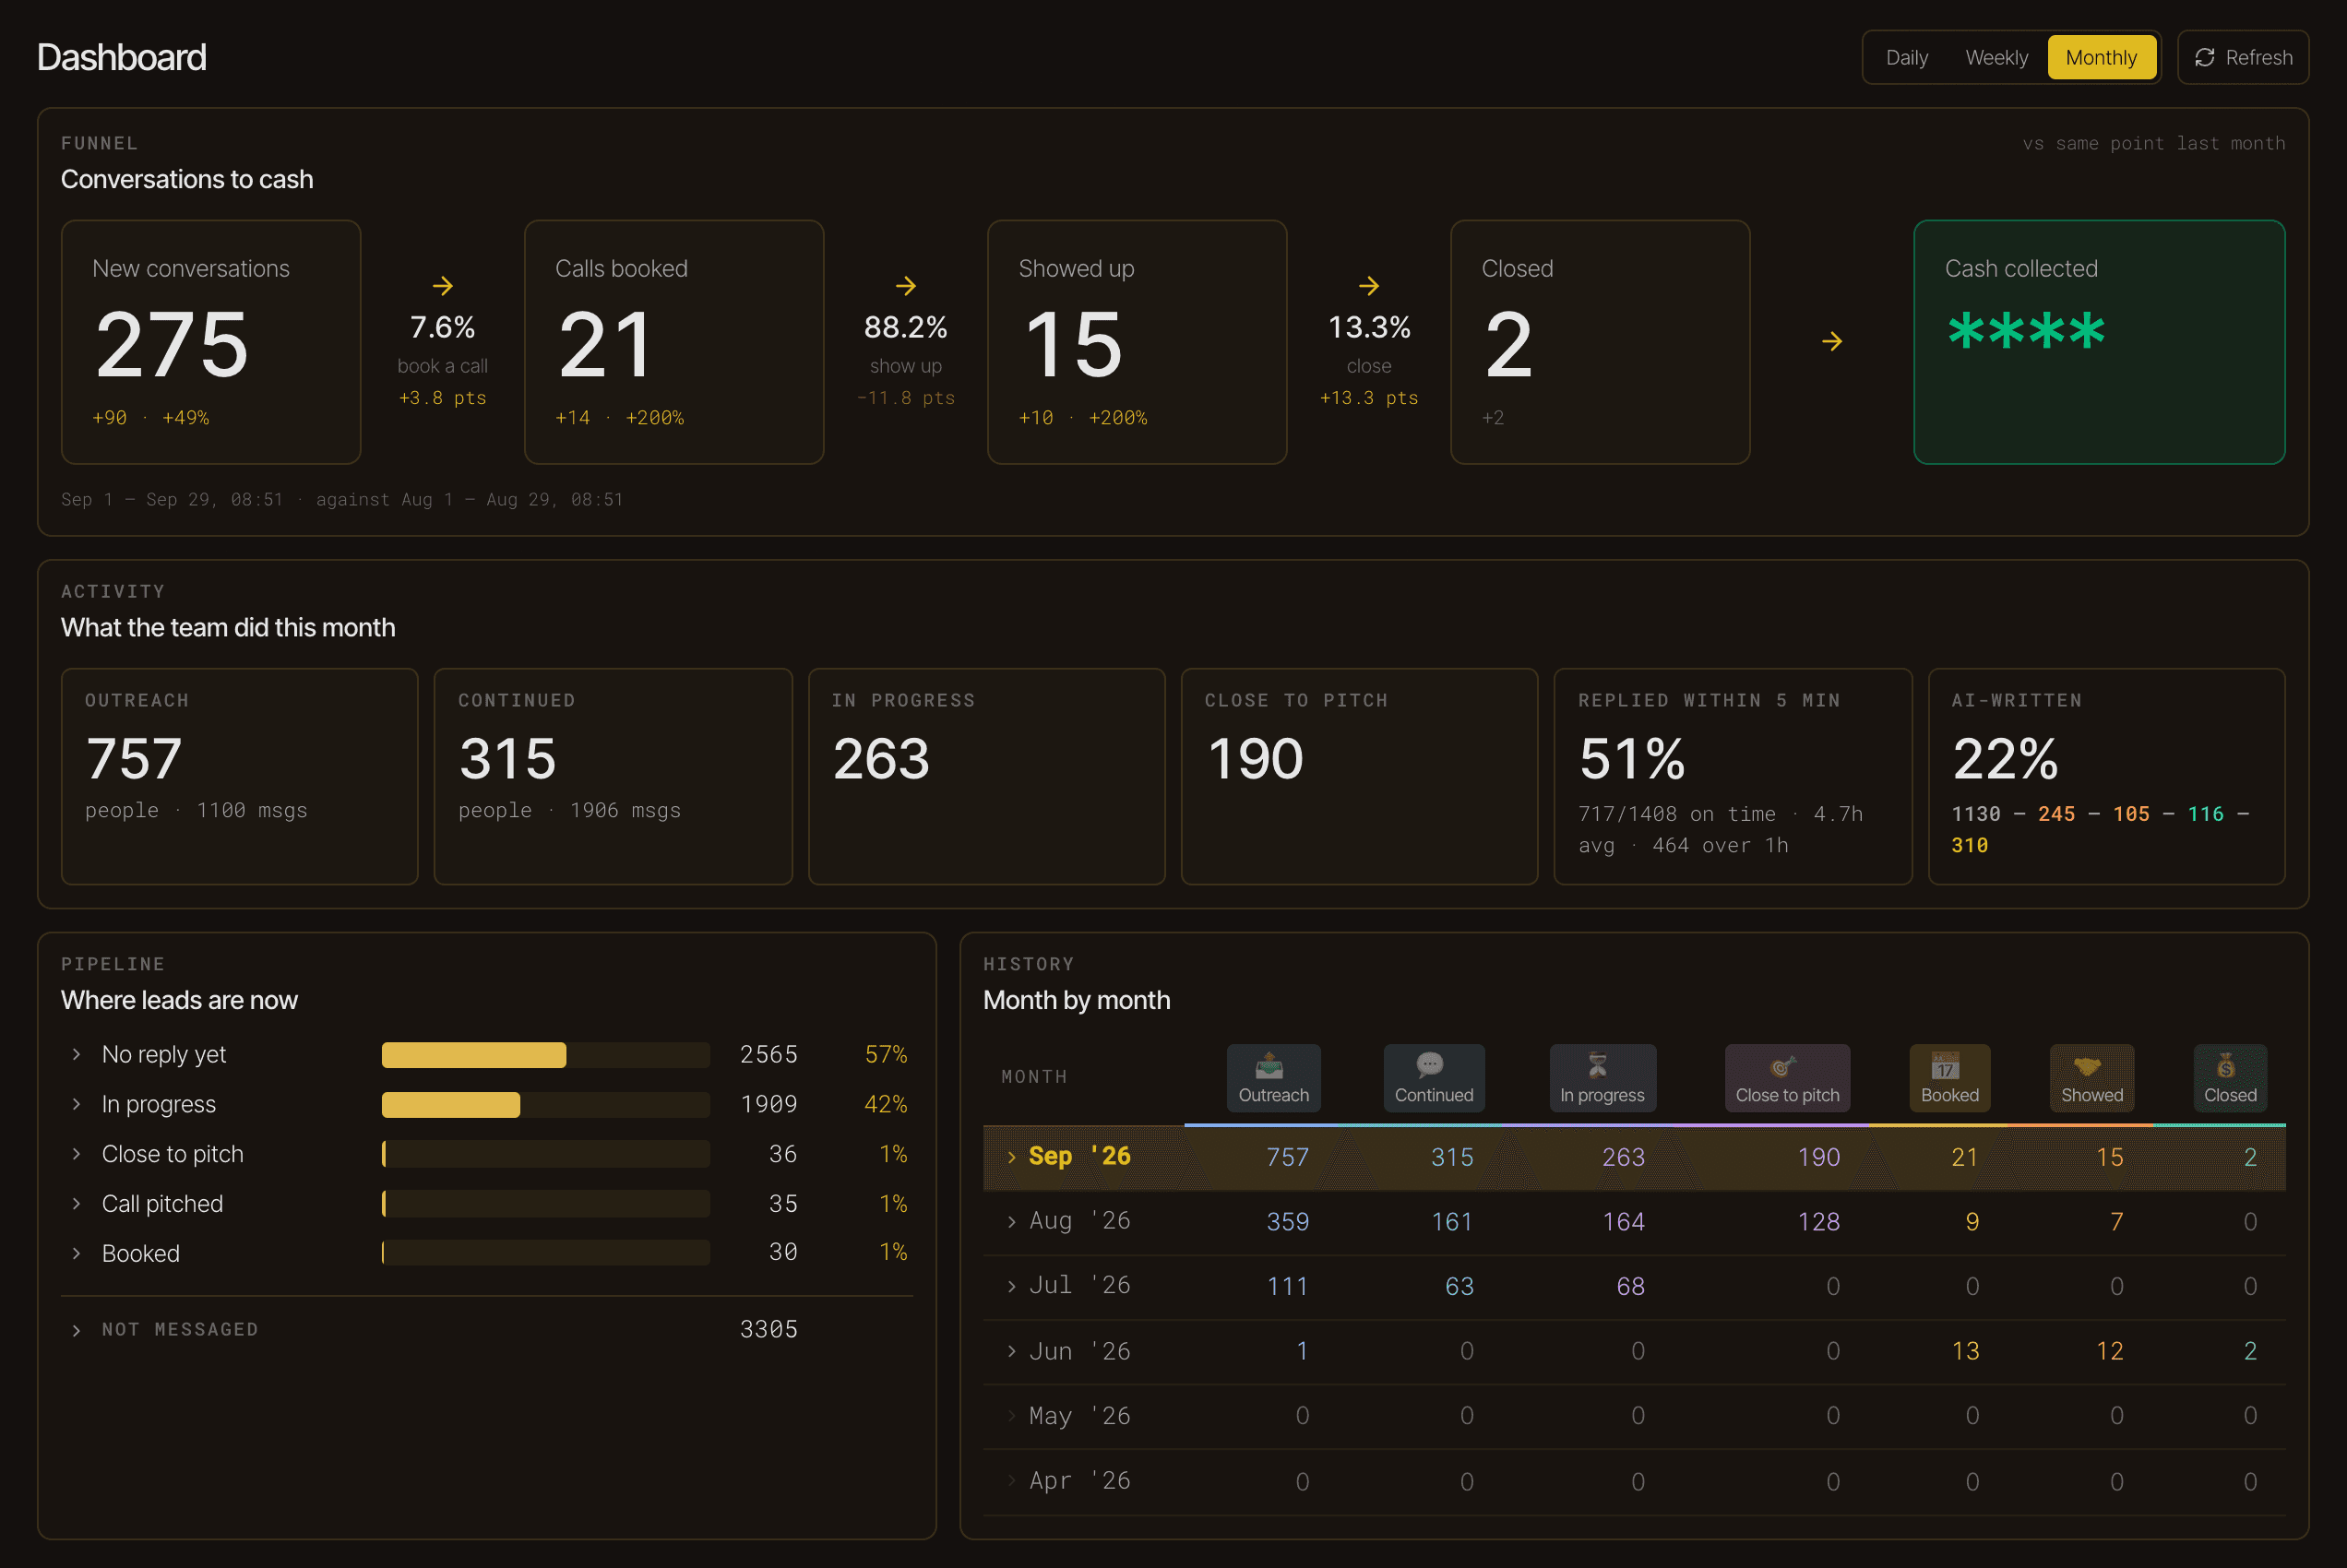Expand the Aug '26 history row

1011,1221
